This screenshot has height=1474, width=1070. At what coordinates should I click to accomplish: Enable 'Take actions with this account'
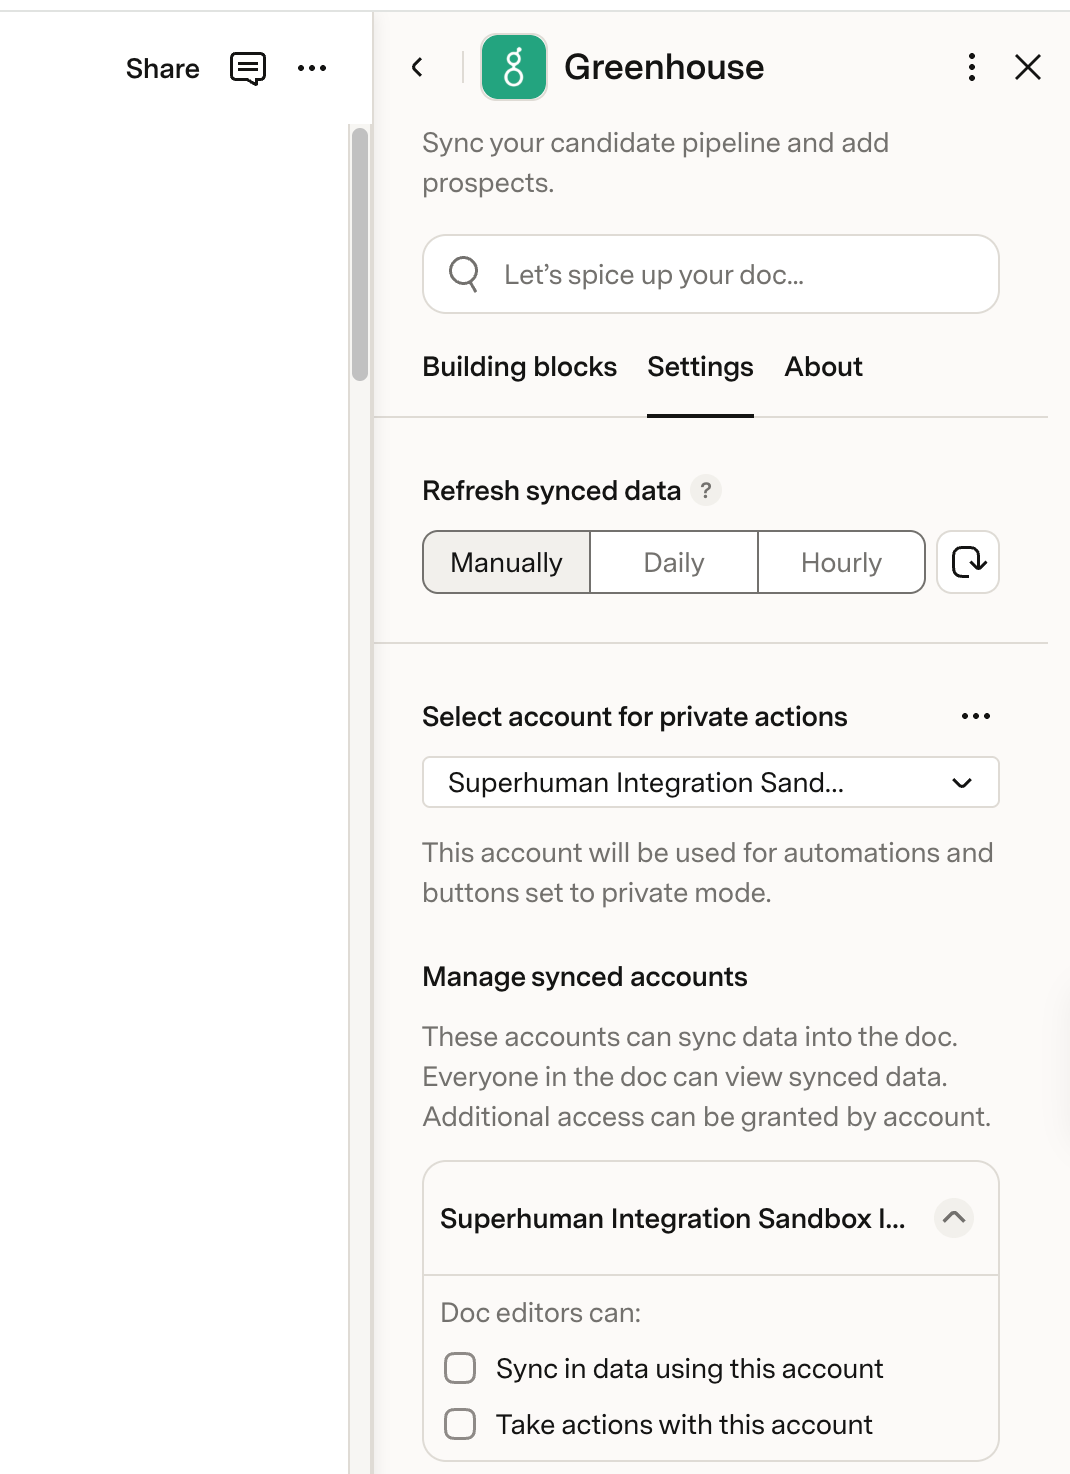pos(460,1424)
